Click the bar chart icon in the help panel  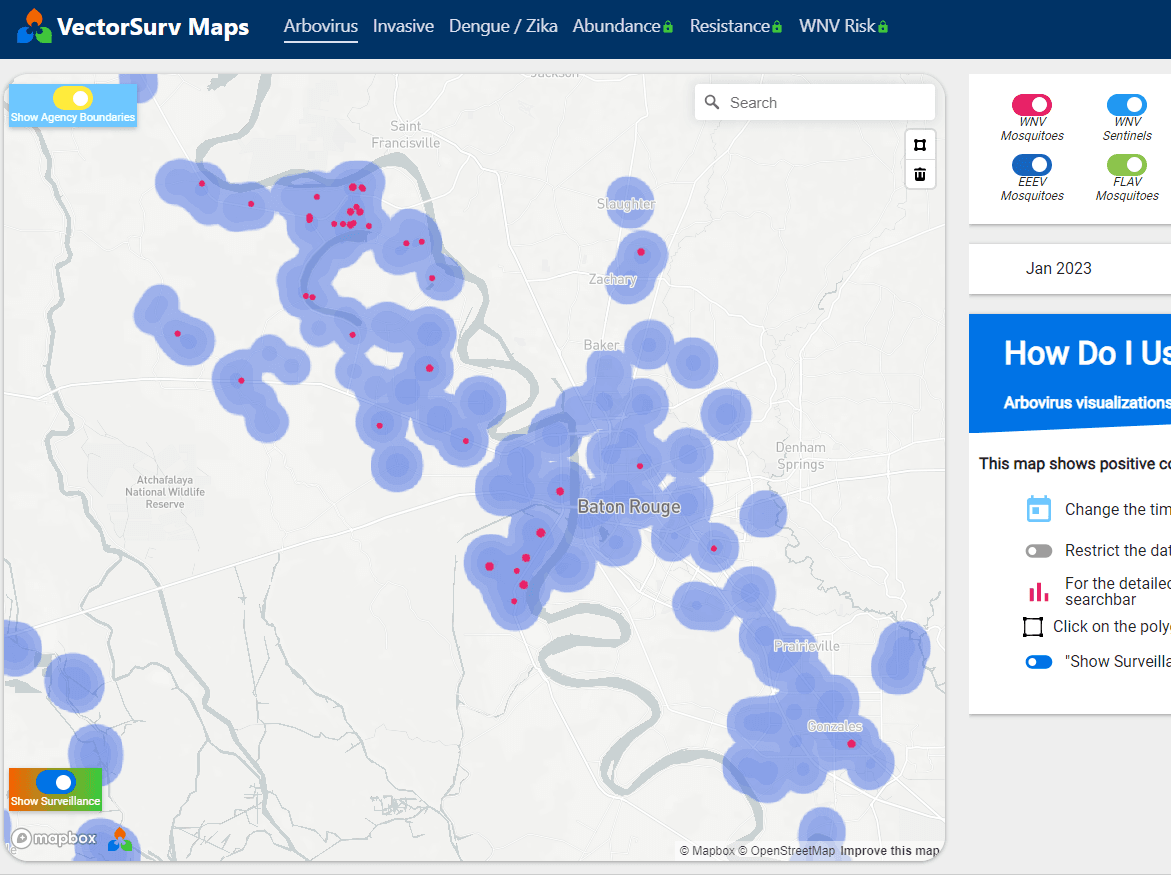[1039, 590]
